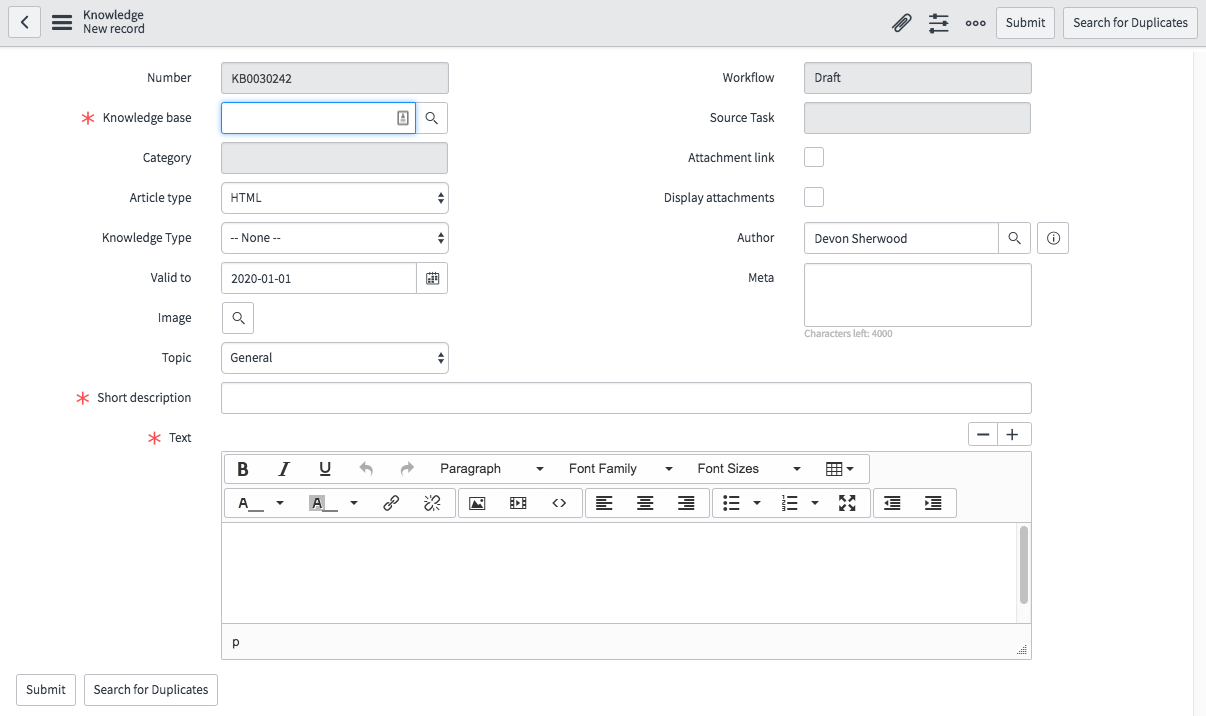Open the Valid to calendar picker
The height and width of the screenshot is (716, 1206).
tap(432, 278)
